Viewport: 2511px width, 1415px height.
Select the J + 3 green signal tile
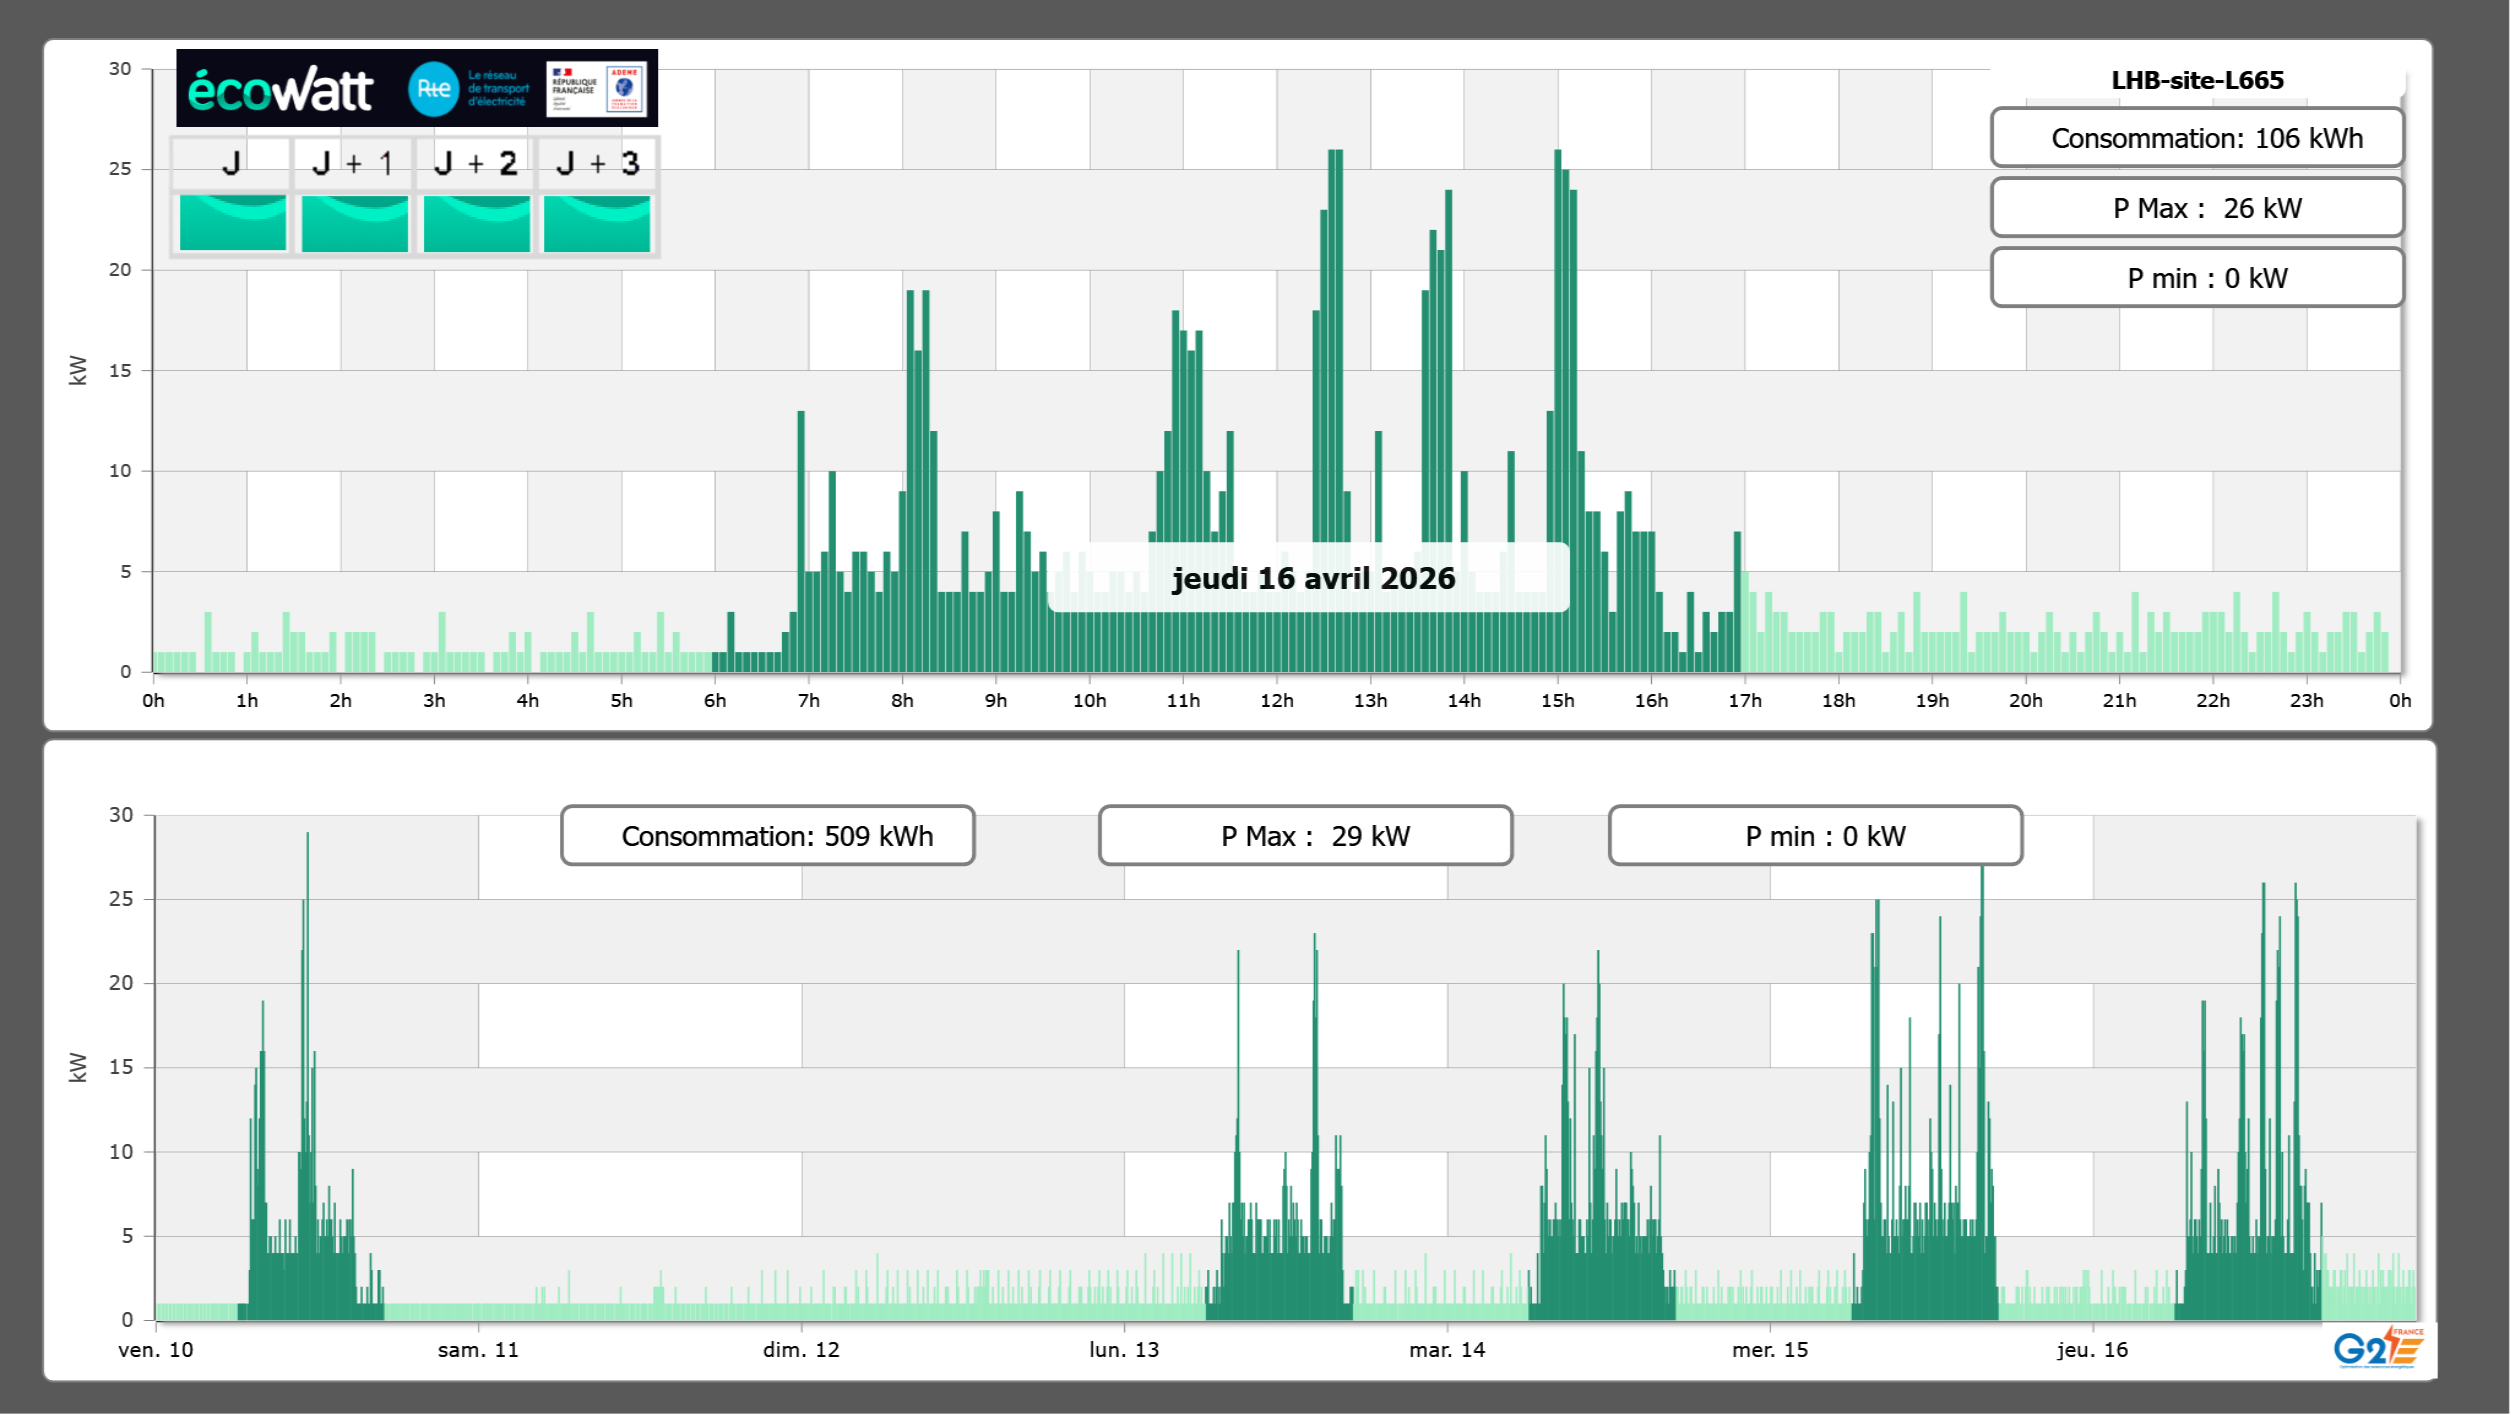coord(597,222)
